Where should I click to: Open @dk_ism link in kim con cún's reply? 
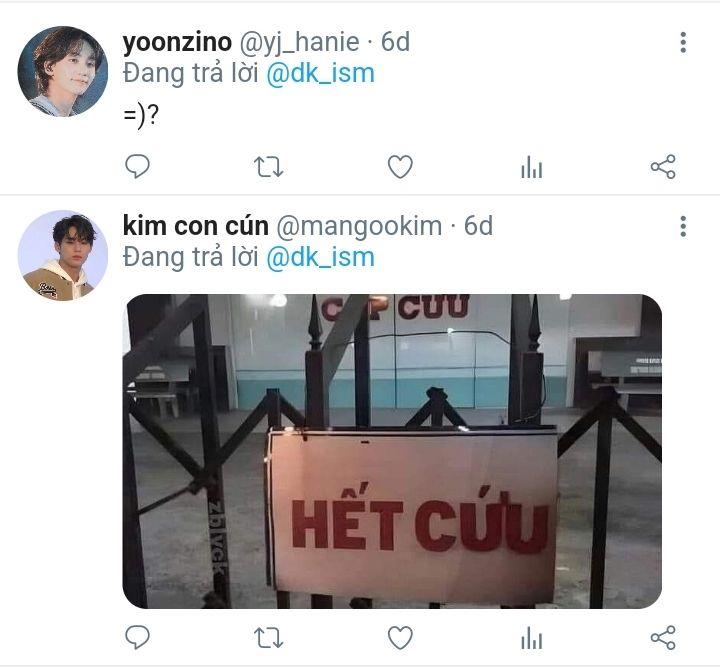click(x=321, y=258)
